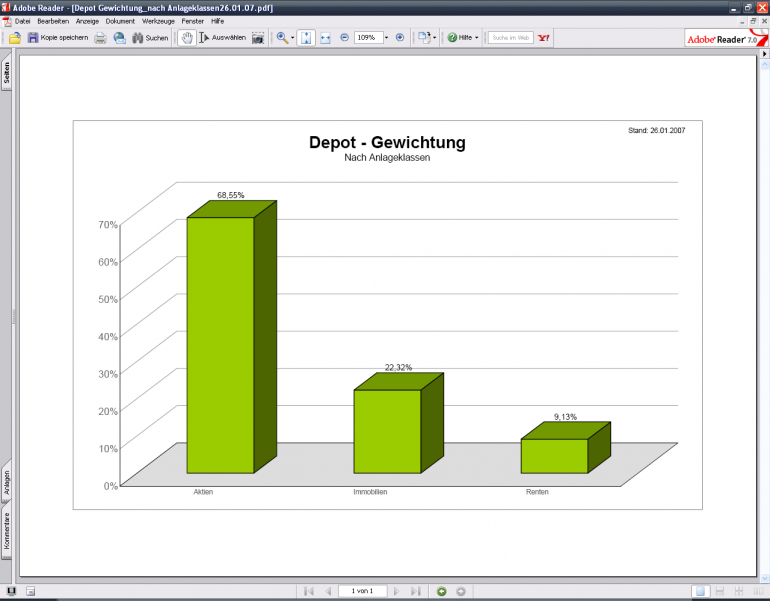This screenshot has width=770, height=601.
Task: Open the Bearbeiten menu
Action: 53,21
